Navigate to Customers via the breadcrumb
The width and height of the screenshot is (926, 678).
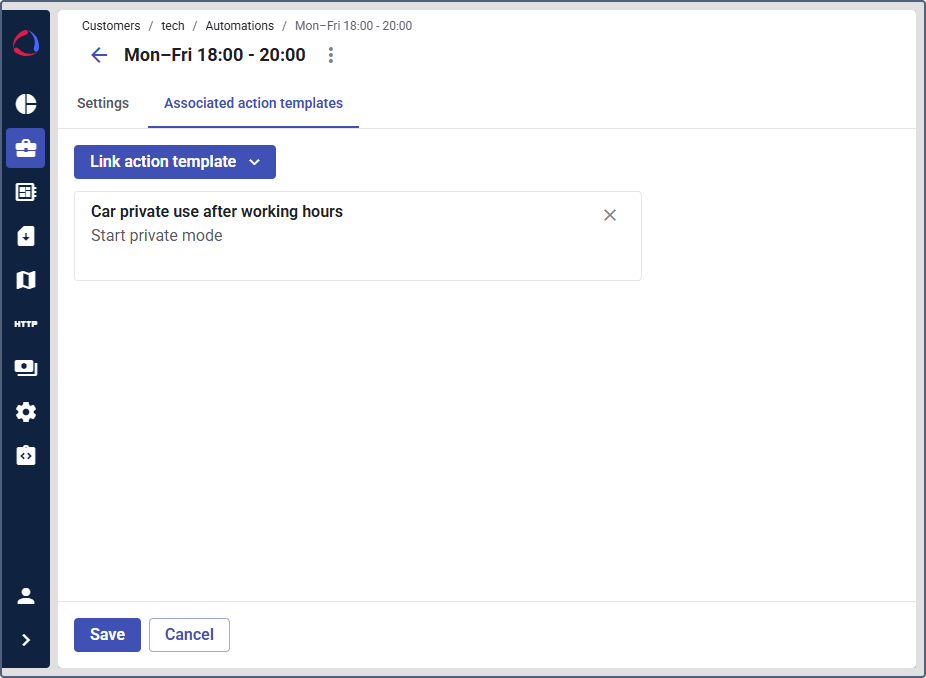pos(111,25)
